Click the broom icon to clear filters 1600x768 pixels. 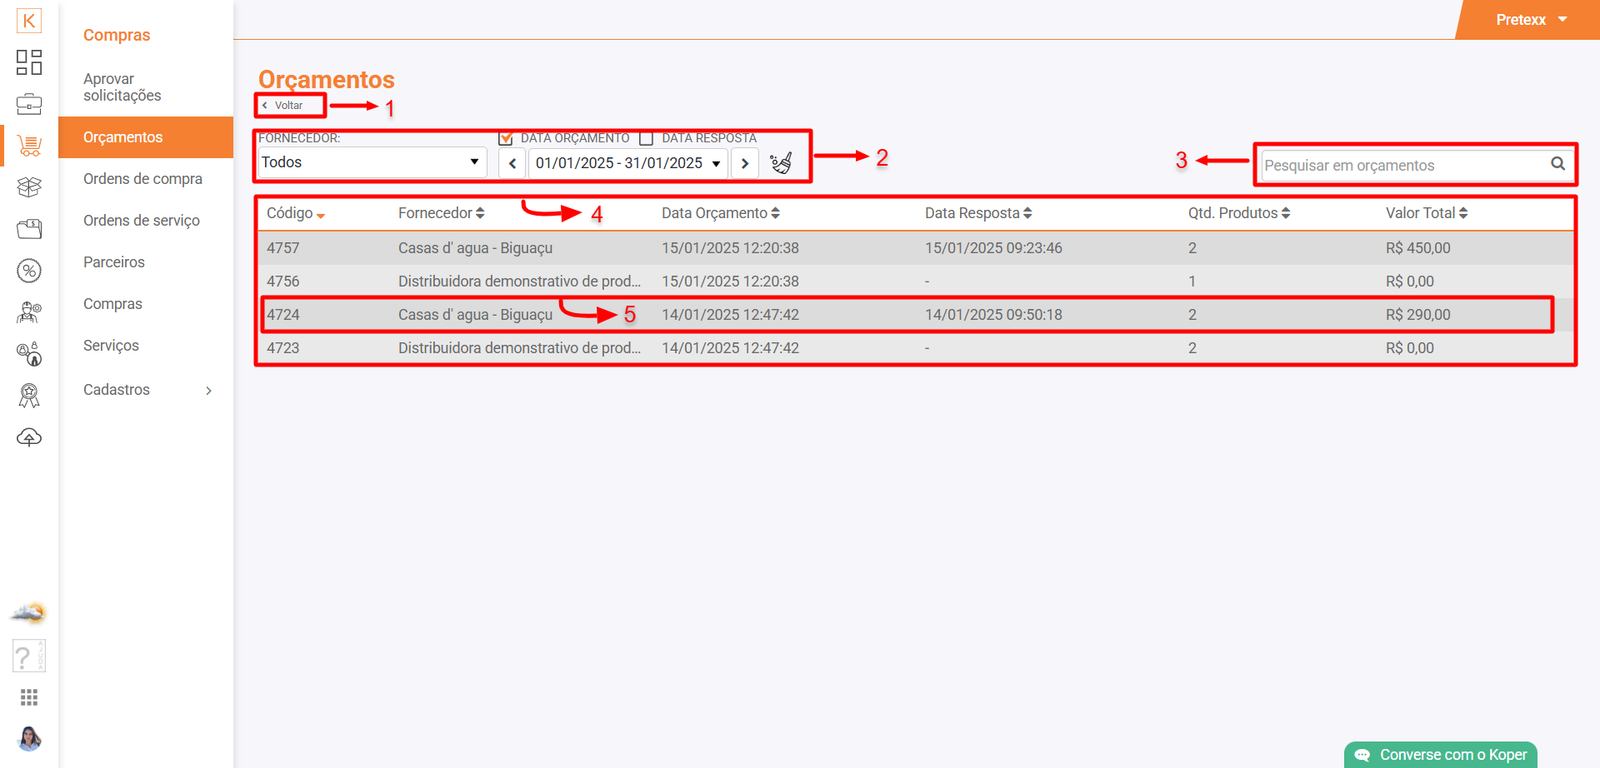[x=781, y=163]
